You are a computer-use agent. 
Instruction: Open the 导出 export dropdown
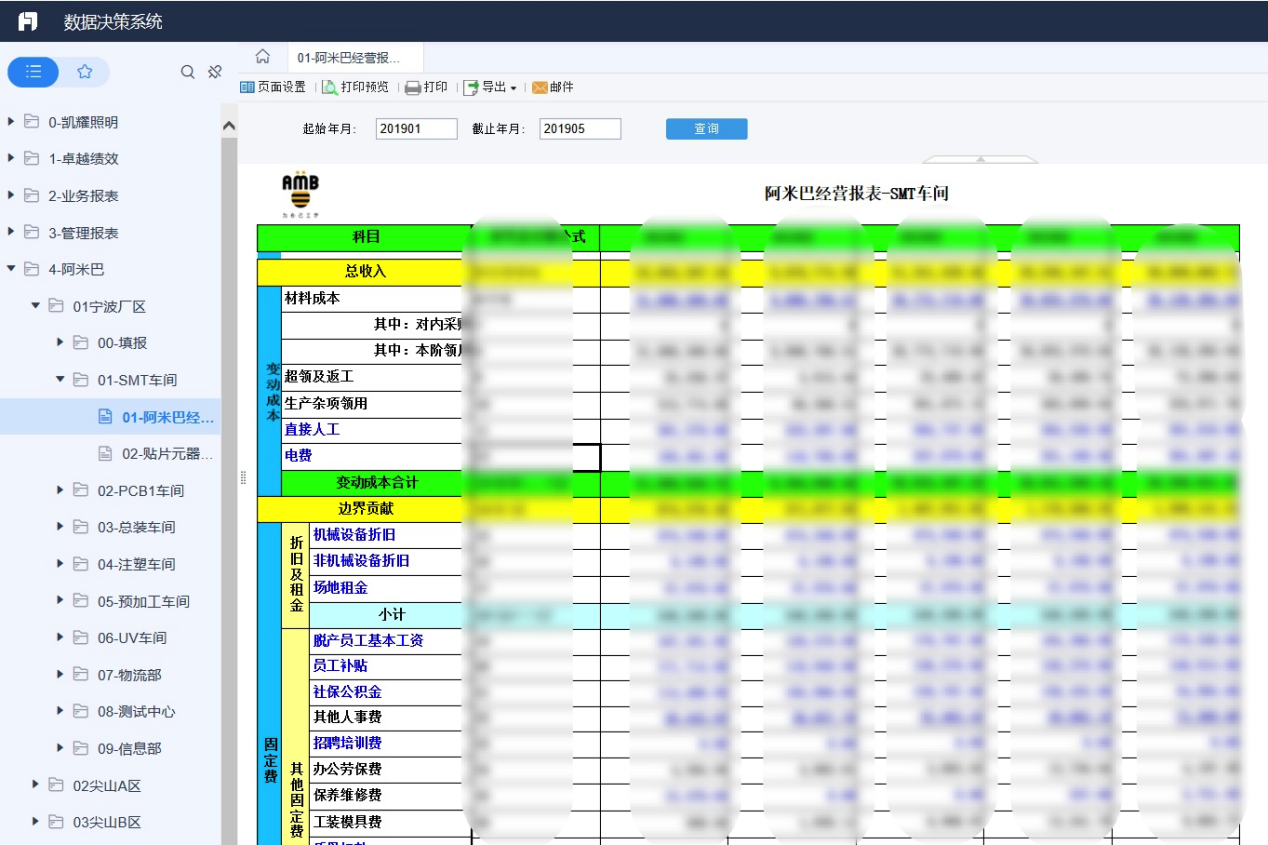tap(490, 87)
